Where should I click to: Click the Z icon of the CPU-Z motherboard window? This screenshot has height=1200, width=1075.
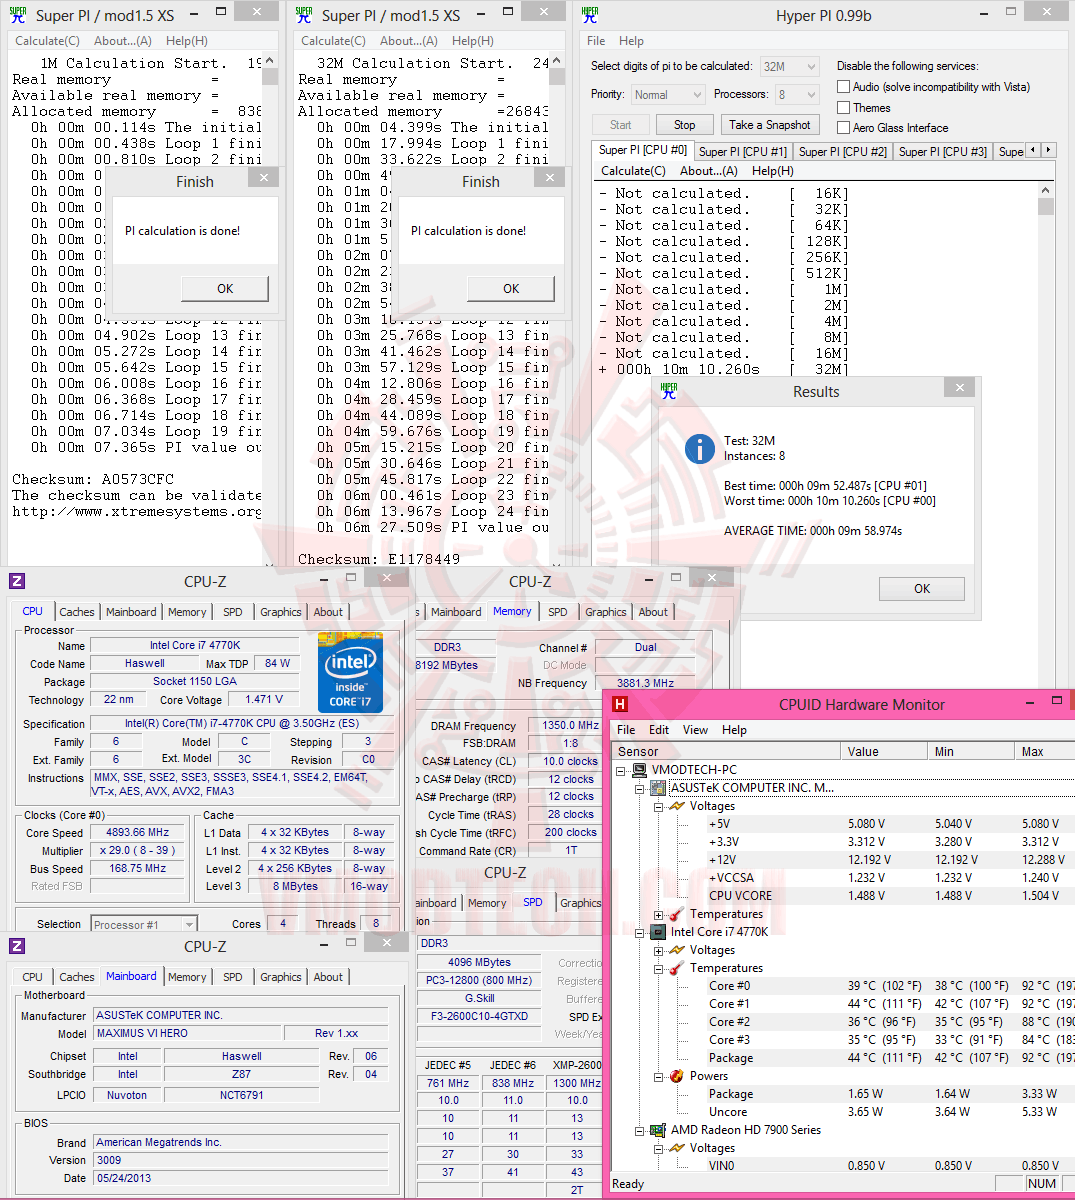click(17, 946)
